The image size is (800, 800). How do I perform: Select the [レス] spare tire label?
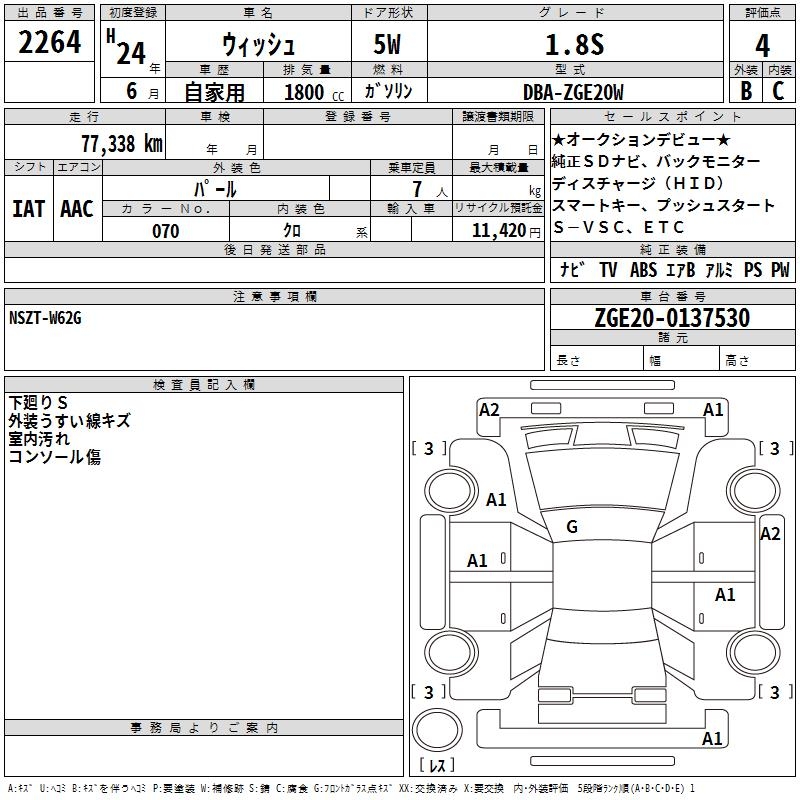[437, 765]
